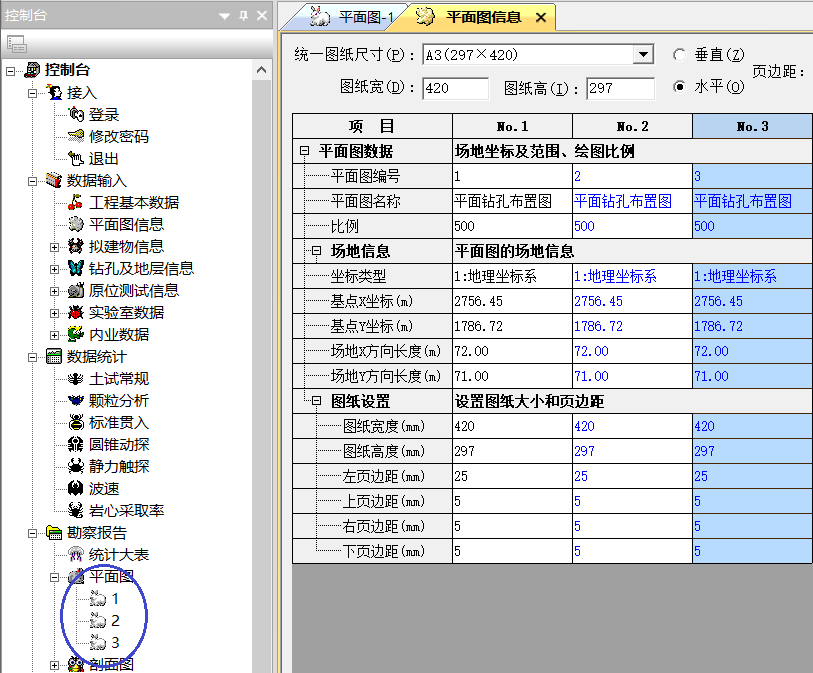Expand the 内业数据 tree node
This screenshot has width=813, height=673.
(54, 335)
